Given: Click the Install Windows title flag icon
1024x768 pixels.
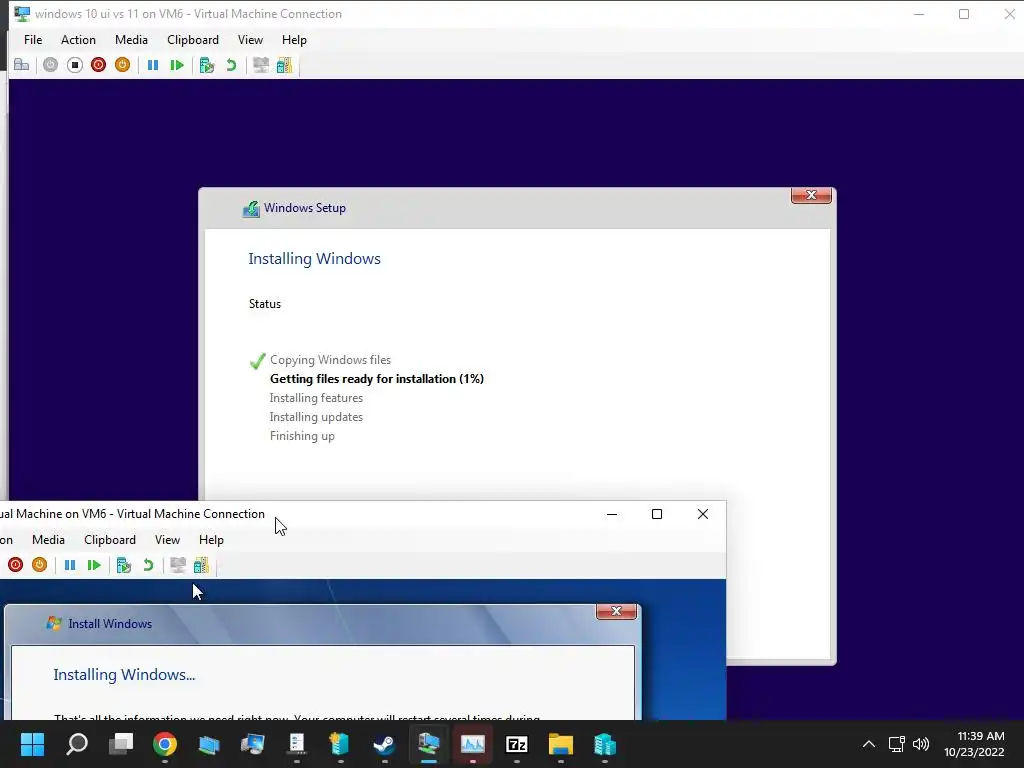Looking at the screenshot, I should [x=54, y=624].
